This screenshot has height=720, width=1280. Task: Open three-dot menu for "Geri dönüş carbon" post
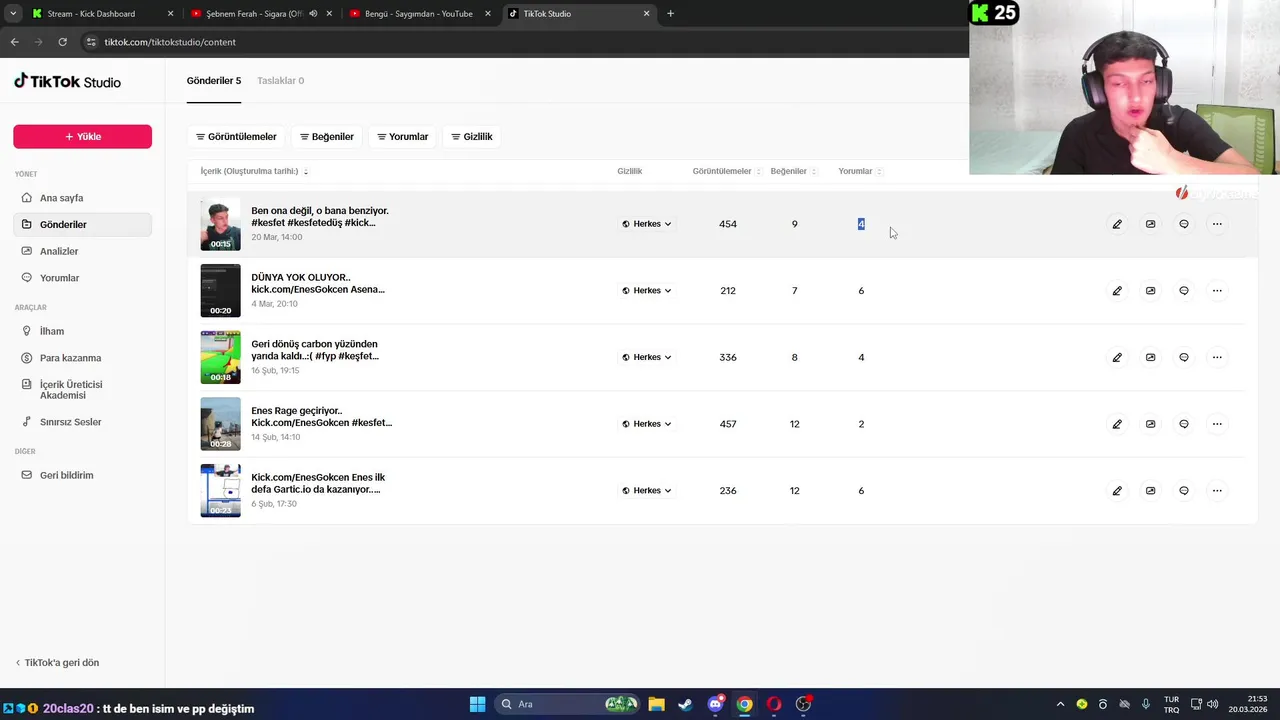pos(1217,357)
